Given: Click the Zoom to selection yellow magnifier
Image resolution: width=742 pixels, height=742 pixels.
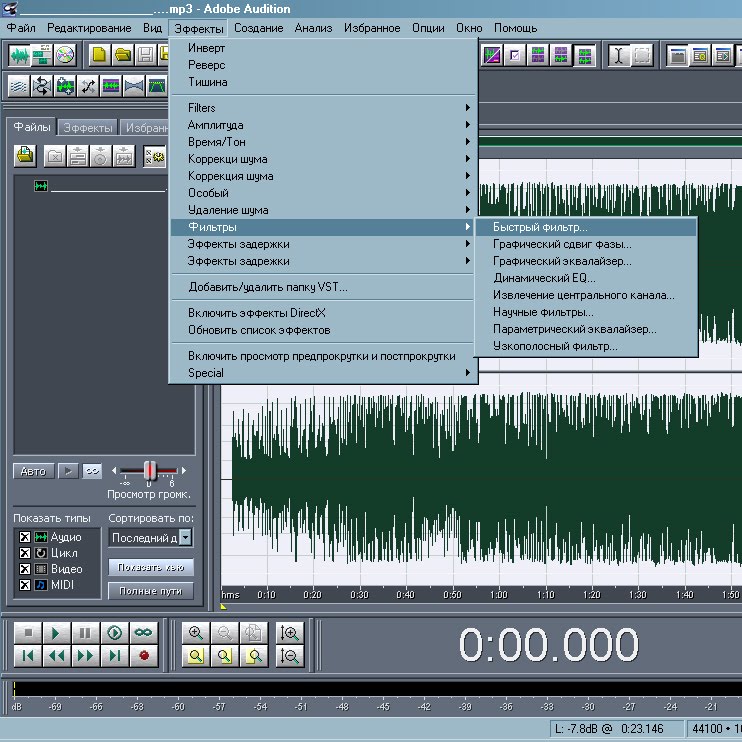Looking at the screenshot, I should click(x=196, y=656).
